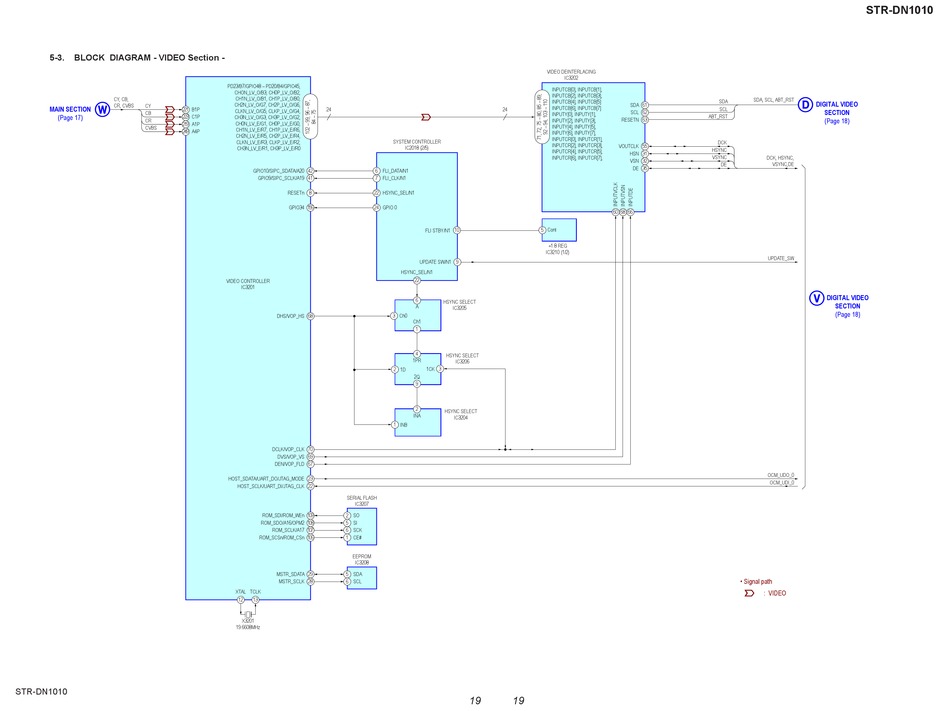
Task: Click the "VIDEO CONTROLLER IC3001" label
Action: click(248, 284)
